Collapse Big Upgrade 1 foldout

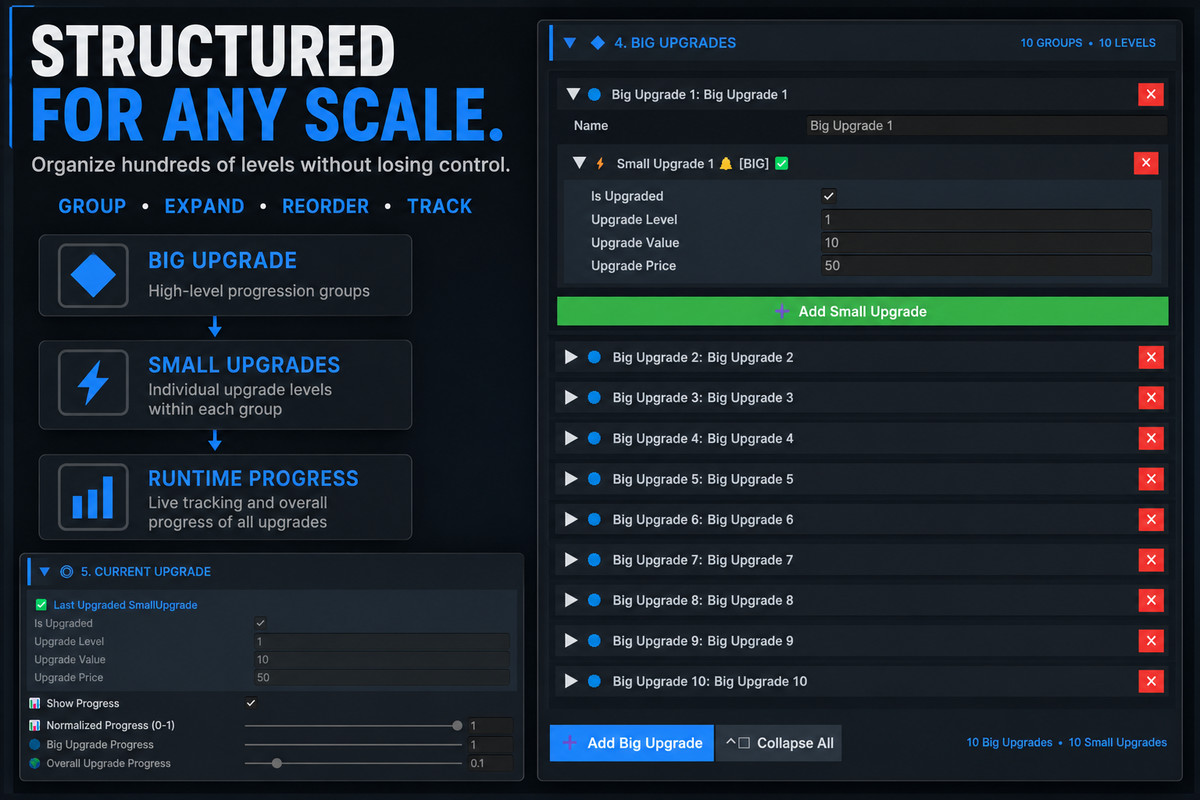tap(573, 94)
